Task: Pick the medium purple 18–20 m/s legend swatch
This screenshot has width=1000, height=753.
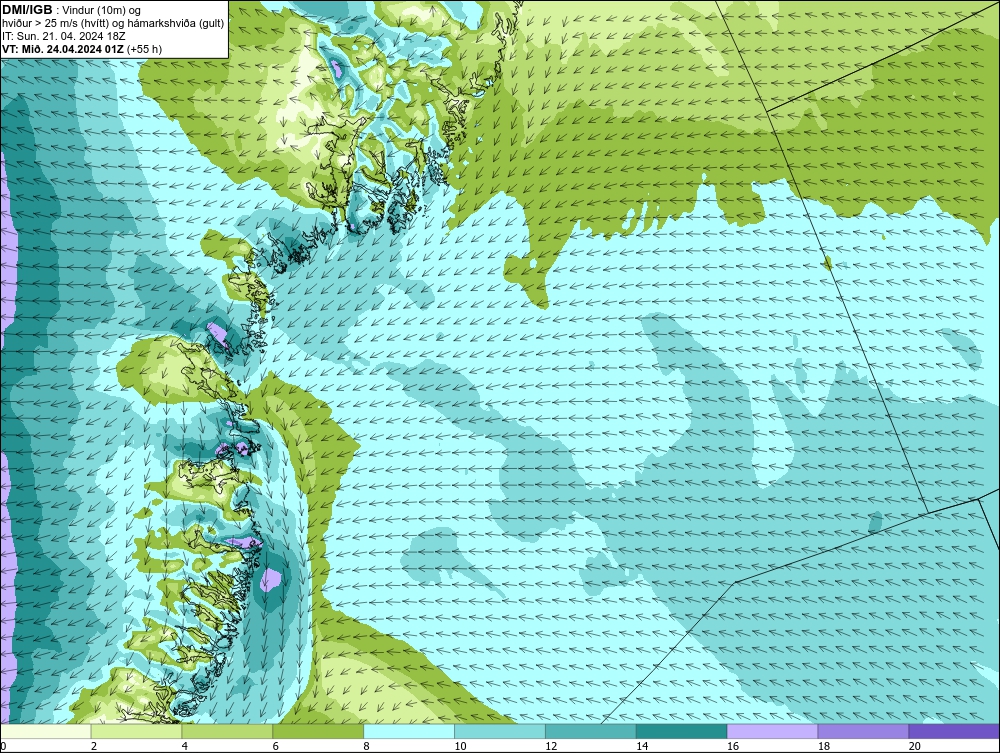Action: [x=863, y=731]
